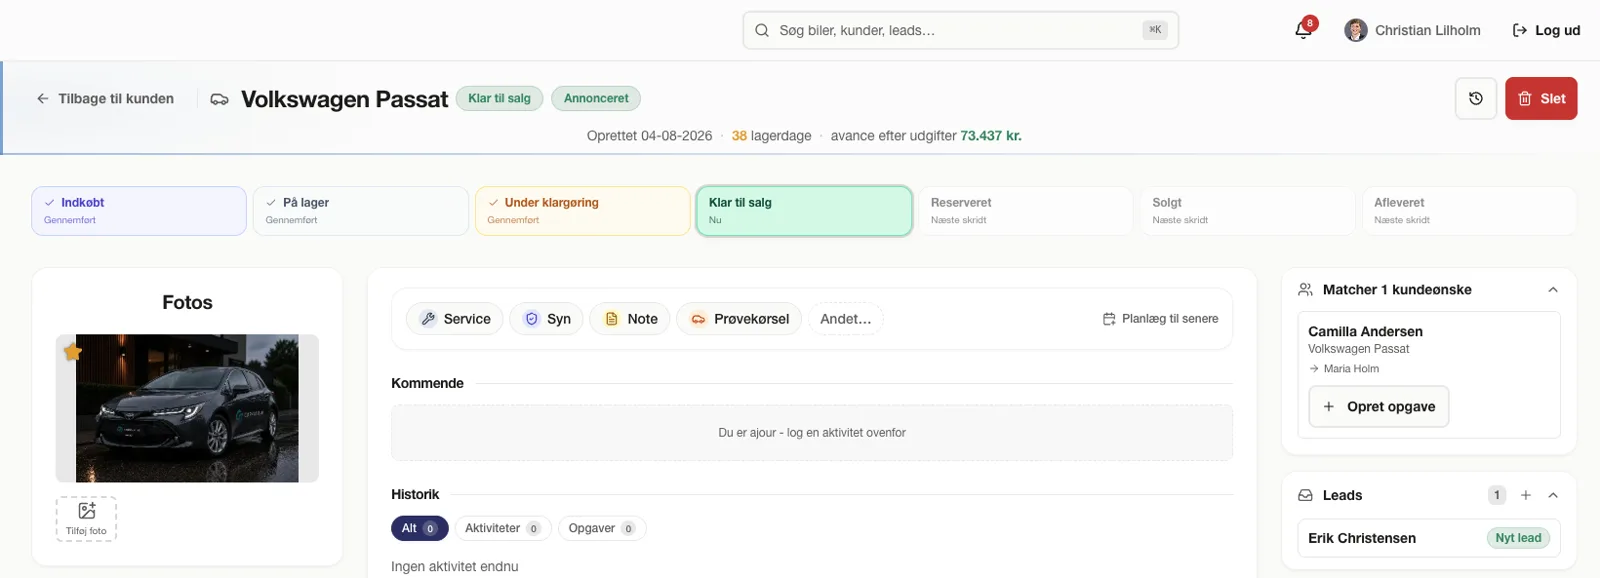
Task: Click Tilføj foto button
Action: point(87,519)
